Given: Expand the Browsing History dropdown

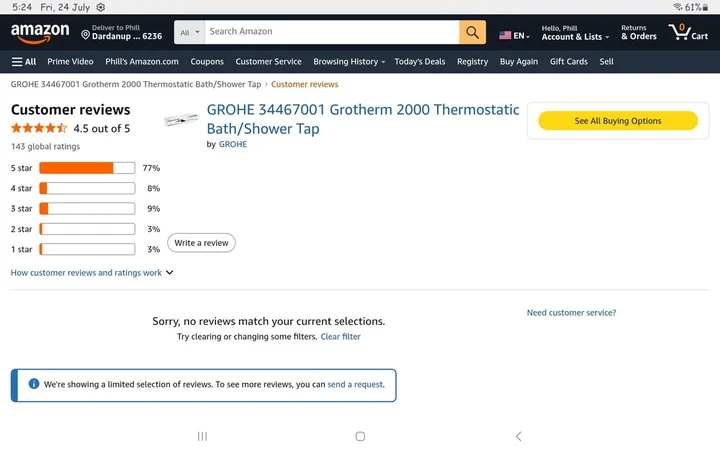Looking at the screenshot, I should coord(349,62).
